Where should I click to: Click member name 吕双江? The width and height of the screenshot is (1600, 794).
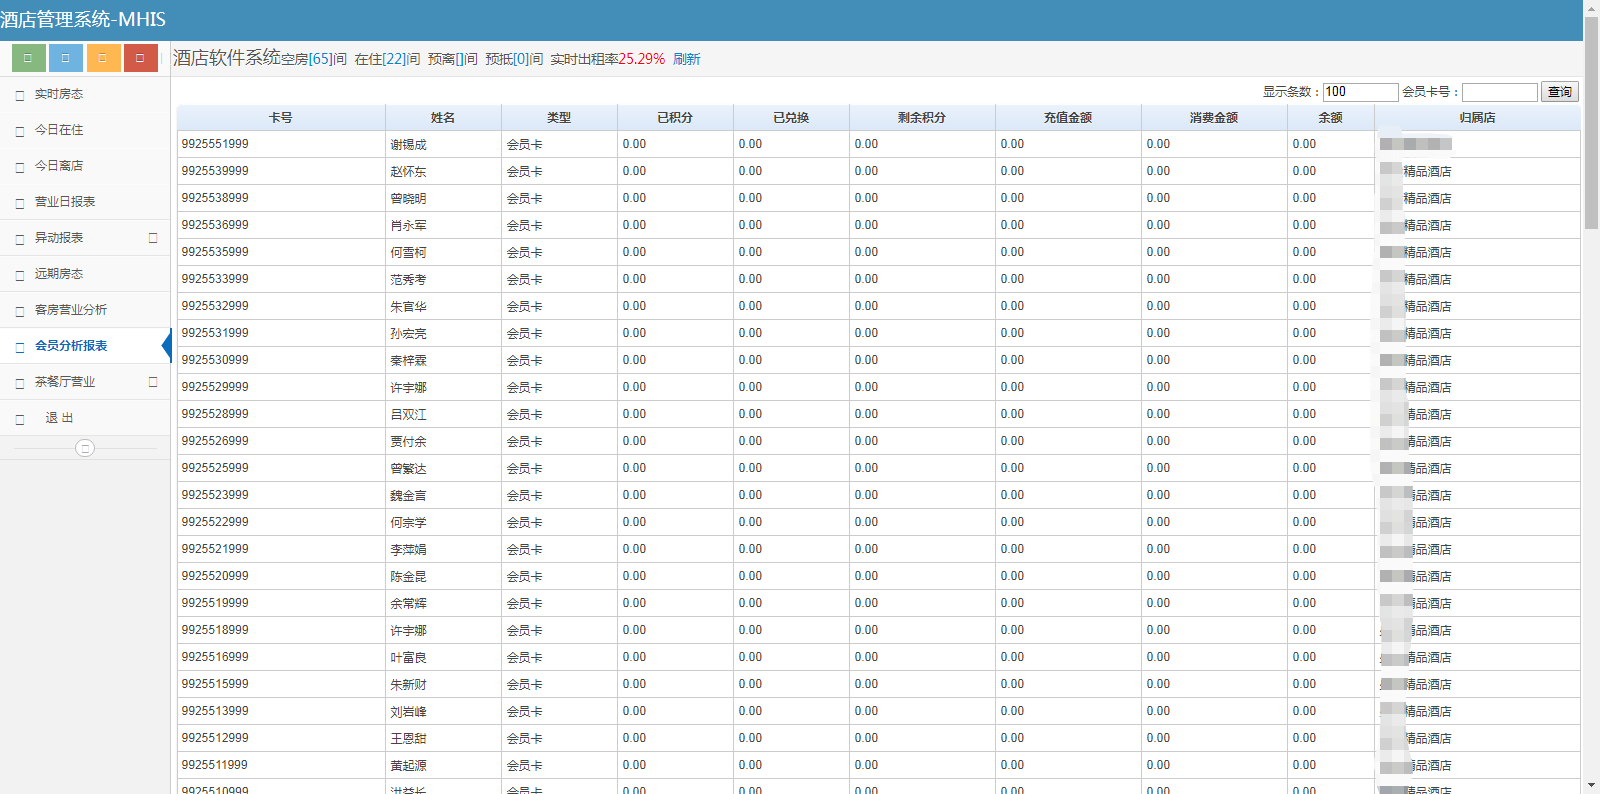[408, 415]
